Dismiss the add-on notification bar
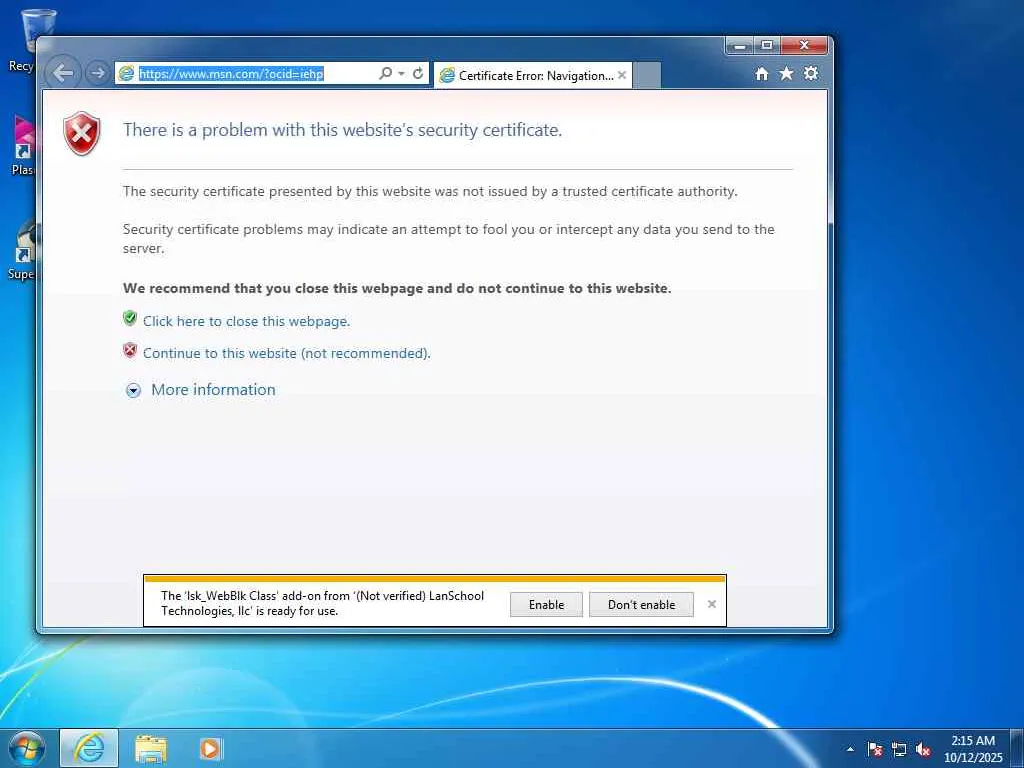This screenshot has width=1024, height=768. pos(712,604)
